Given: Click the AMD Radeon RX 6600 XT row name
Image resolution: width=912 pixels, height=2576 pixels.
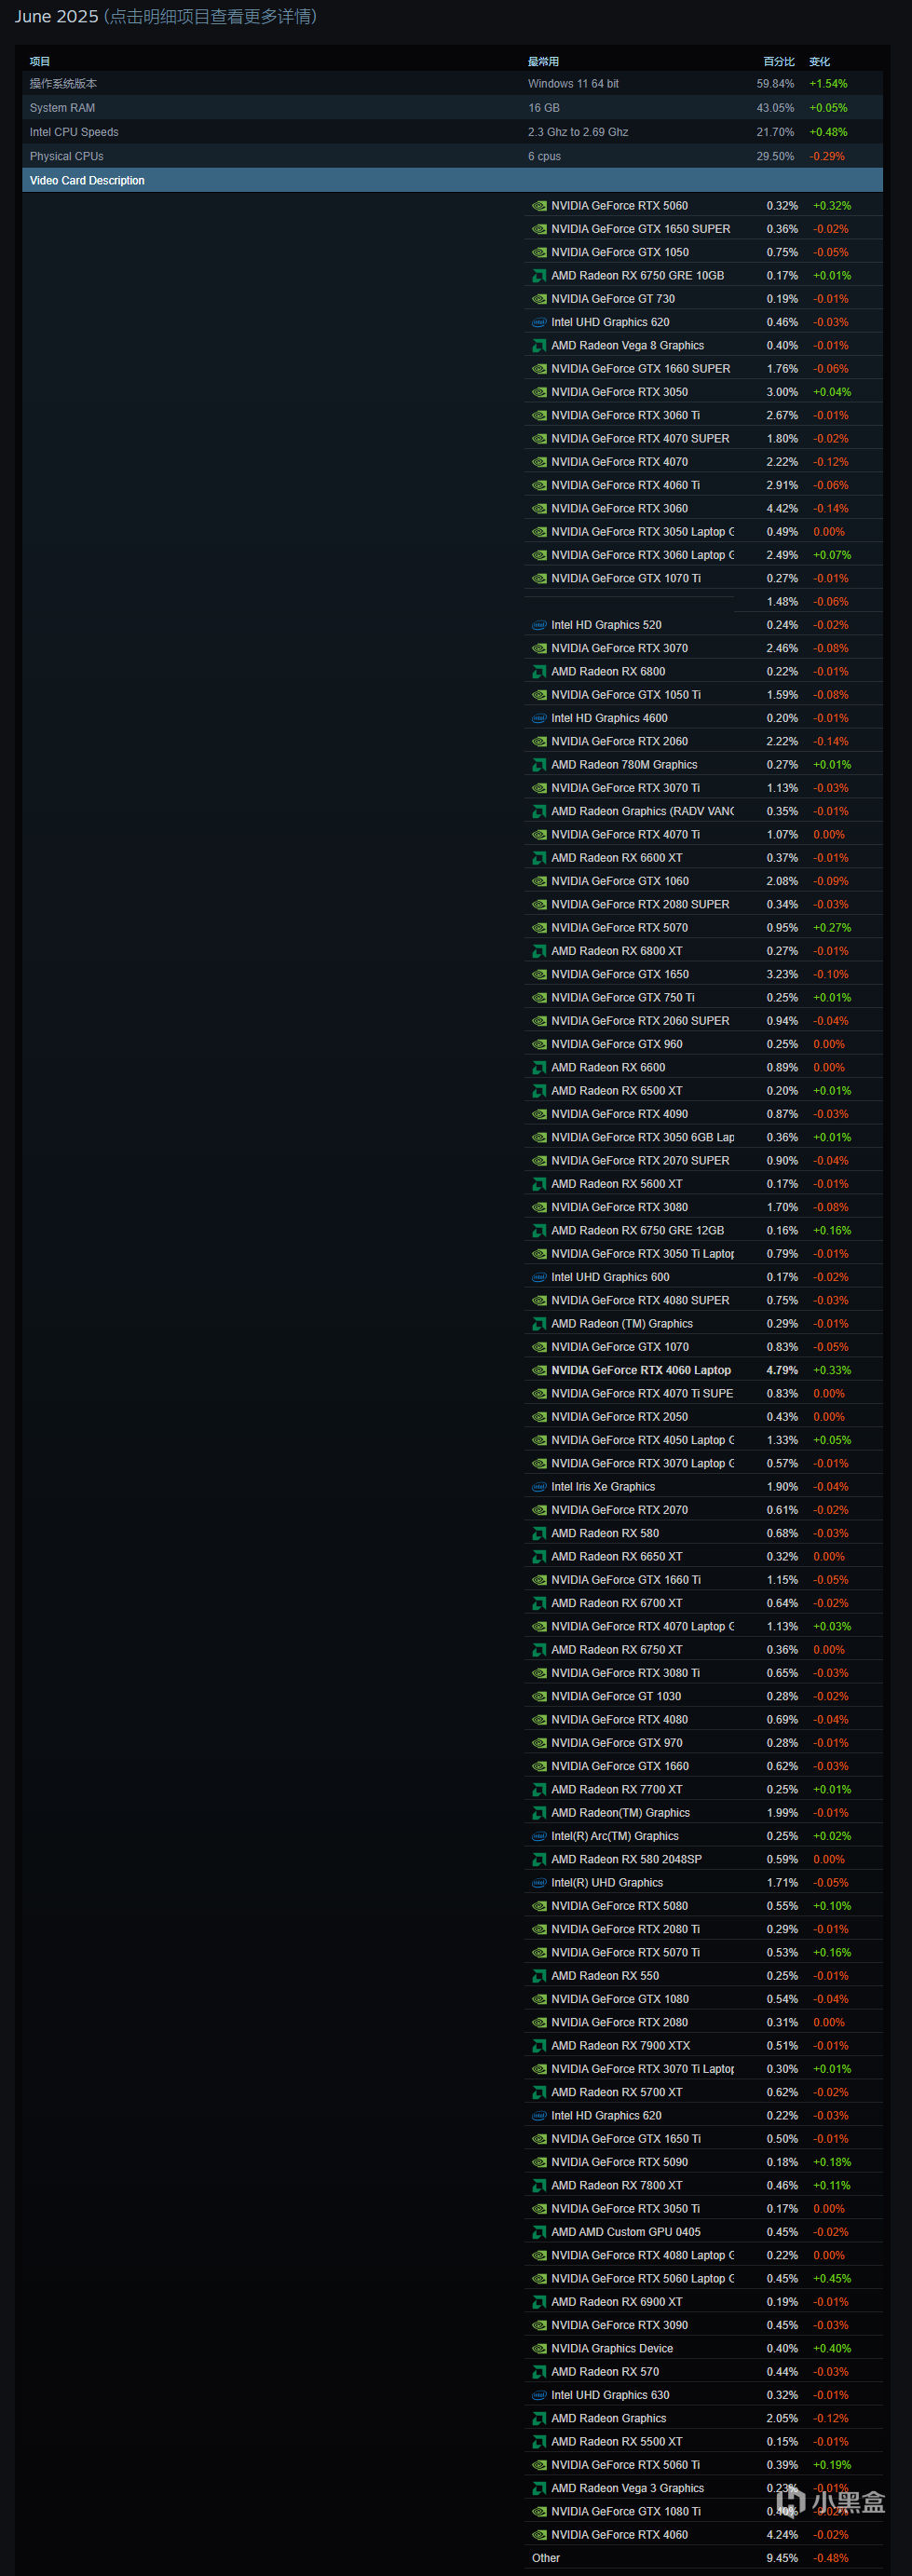Looking at the screenshot, I should pos(617,858).
